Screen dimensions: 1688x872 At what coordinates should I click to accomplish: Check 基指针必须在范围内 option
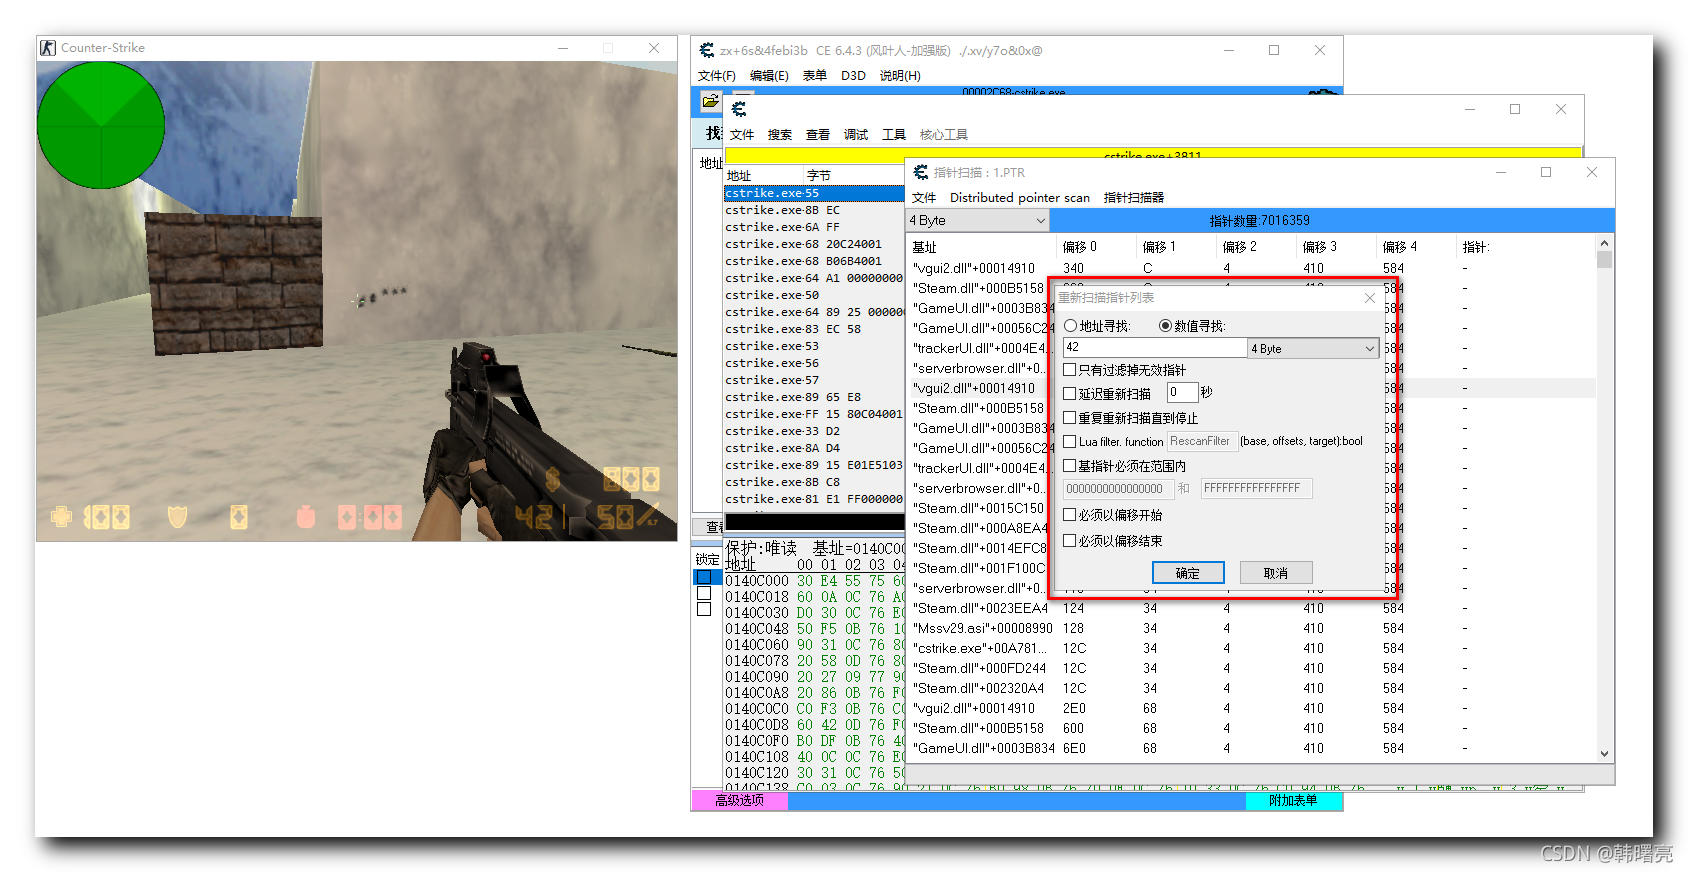(1070, 466)
